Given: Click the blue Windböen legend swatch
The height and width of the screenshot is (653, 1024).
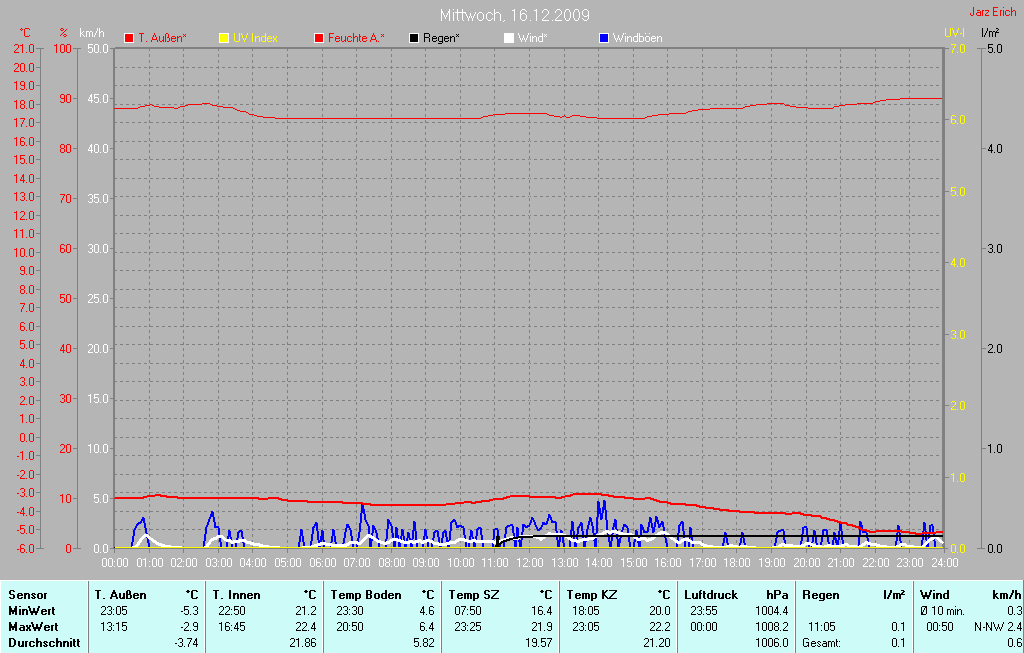Looking at the screenshot, I should pyautogui.click(x=603, y=38).
